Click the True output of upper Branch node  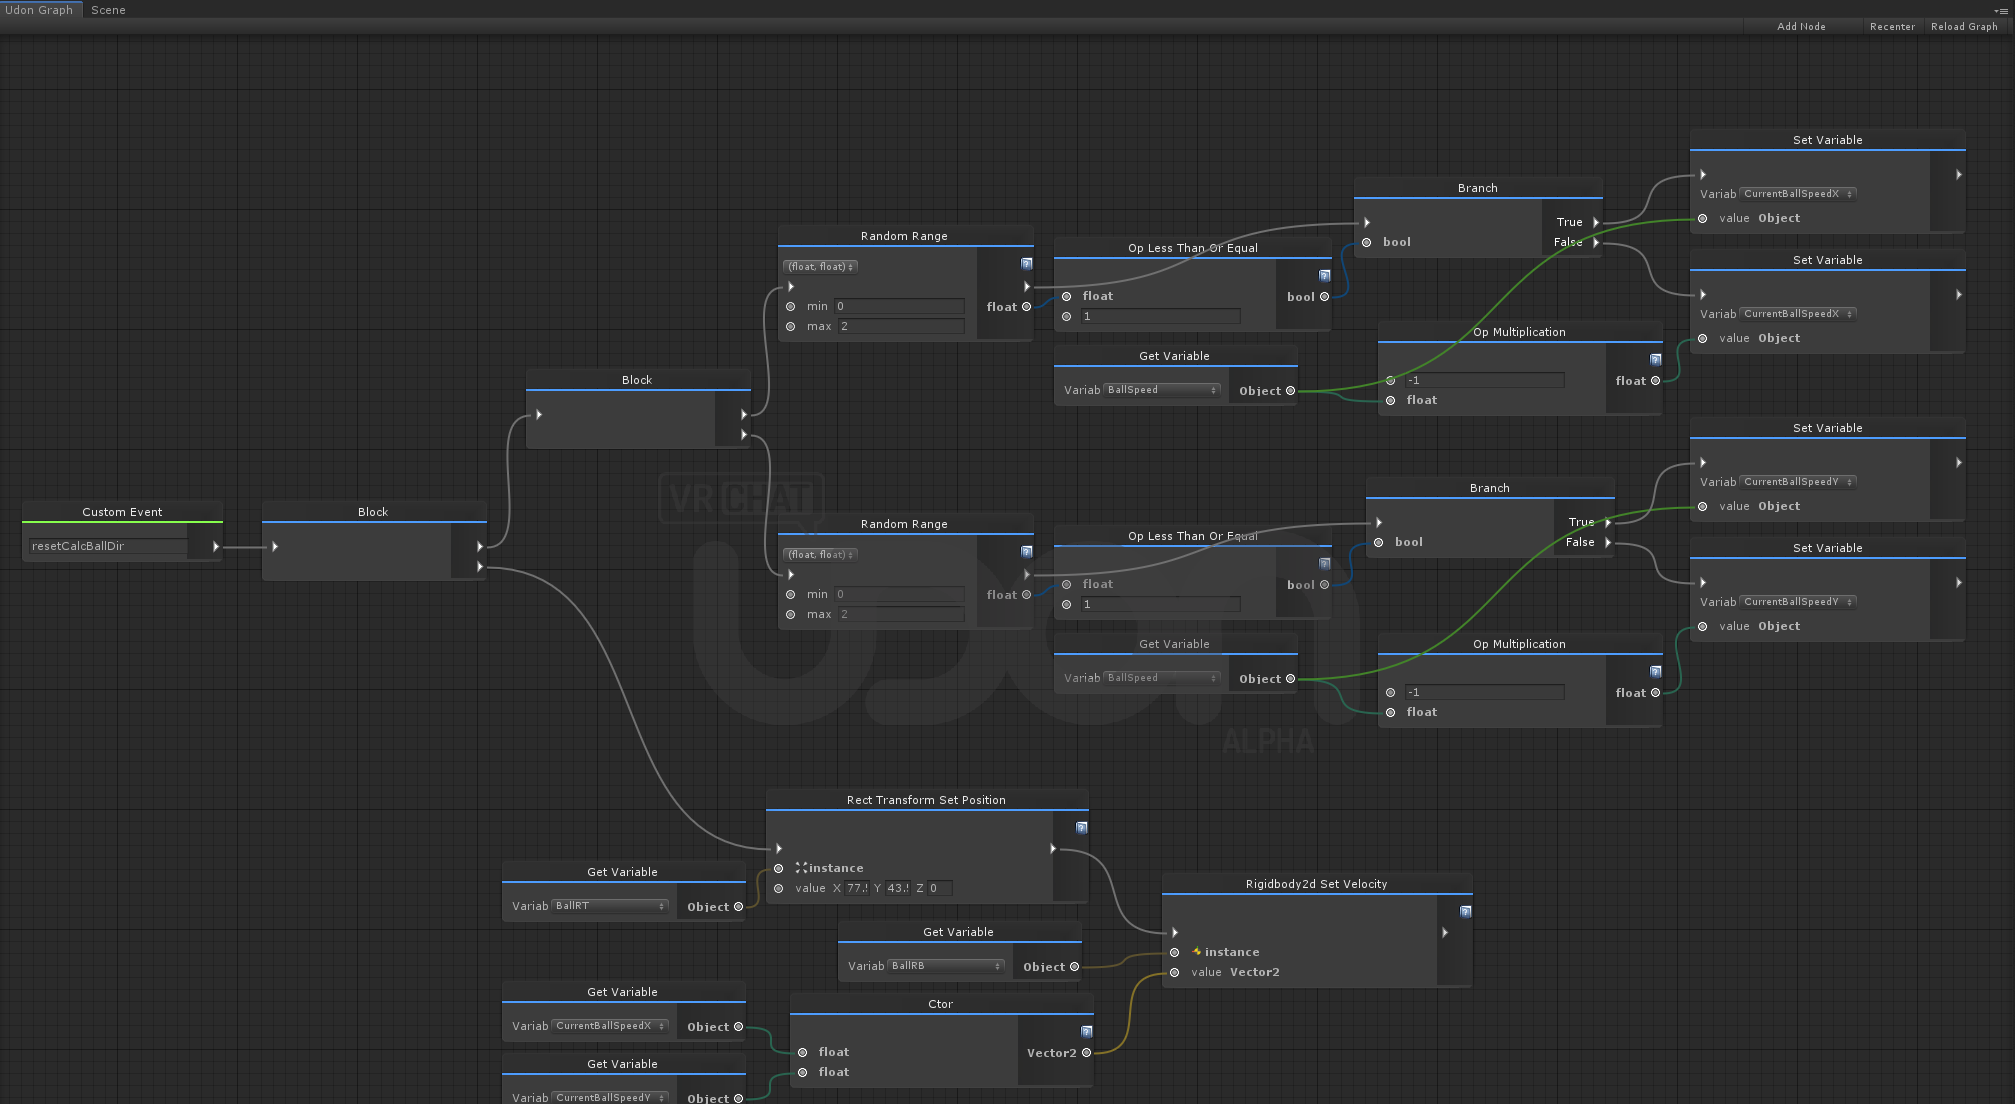pos(1596,222)
